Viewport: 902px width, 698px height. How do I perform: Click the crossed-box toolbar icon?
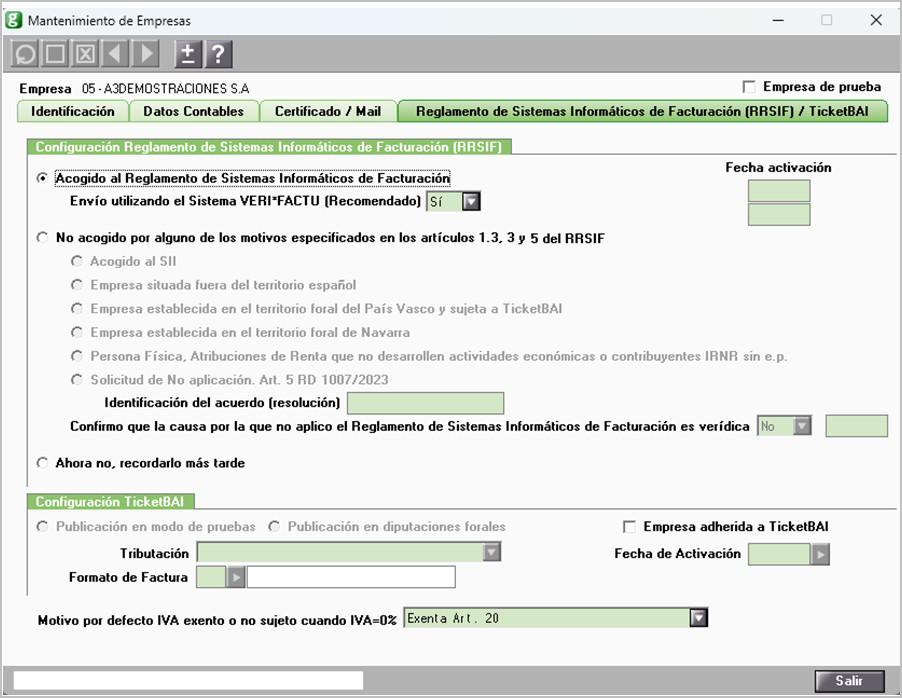point(86,54)
